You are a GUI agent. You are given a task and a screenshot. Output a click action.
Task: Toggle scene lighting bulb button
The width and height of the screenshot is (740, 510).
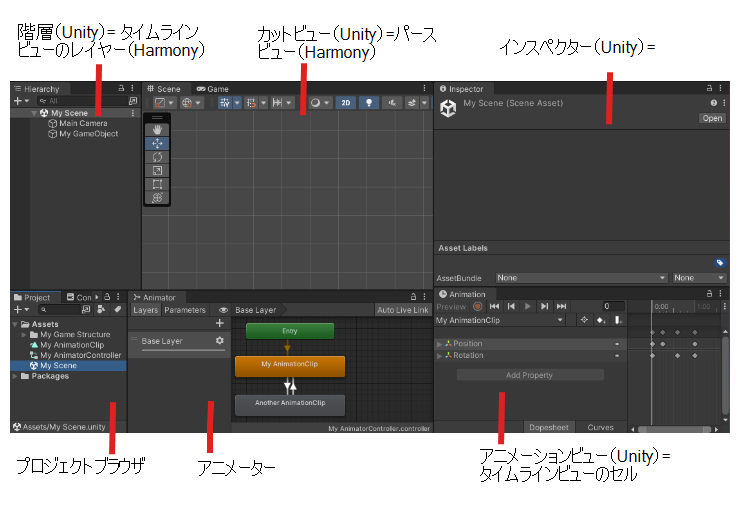tap(369, 103)
